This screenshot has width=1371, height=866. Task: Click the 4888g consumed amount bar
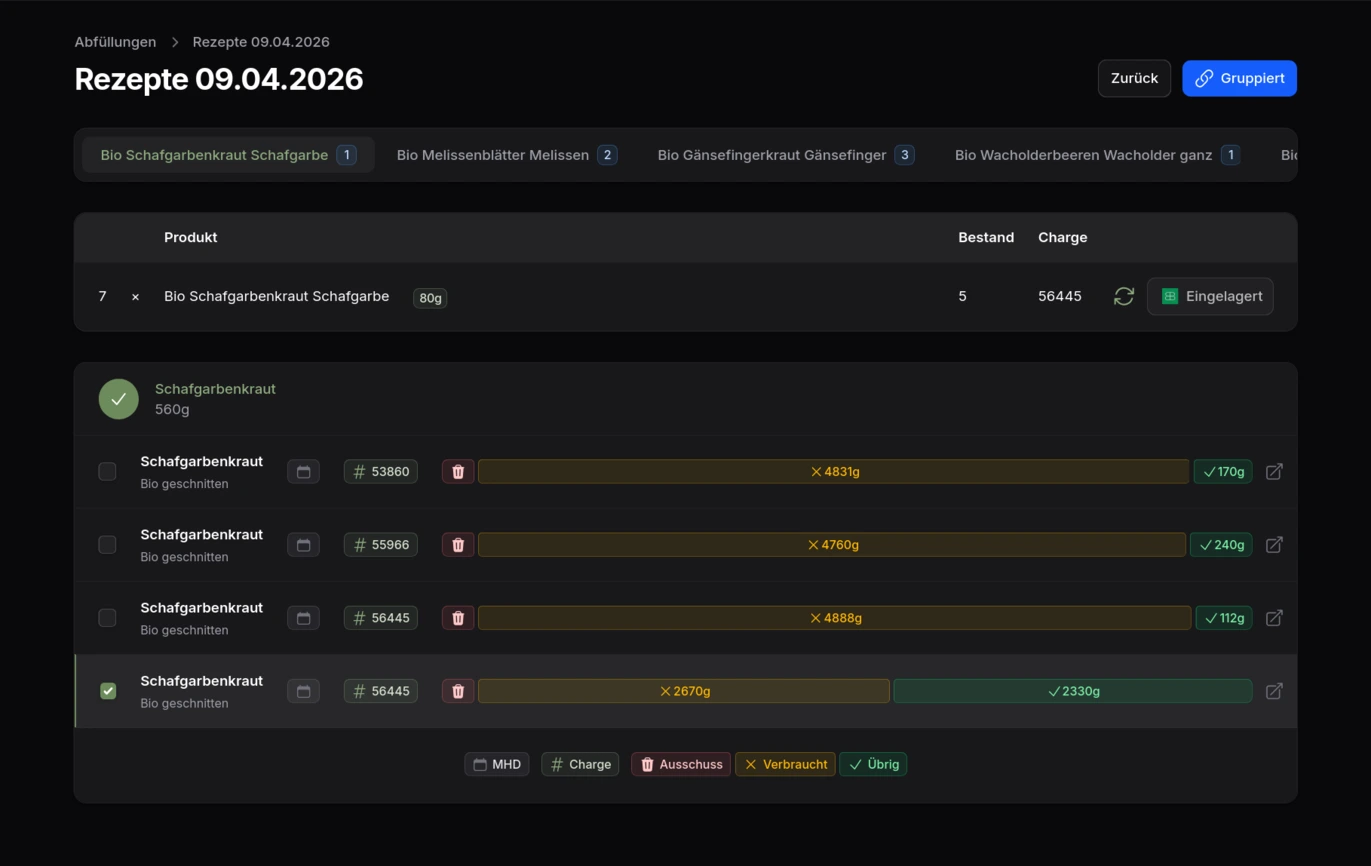coord(834,618)
